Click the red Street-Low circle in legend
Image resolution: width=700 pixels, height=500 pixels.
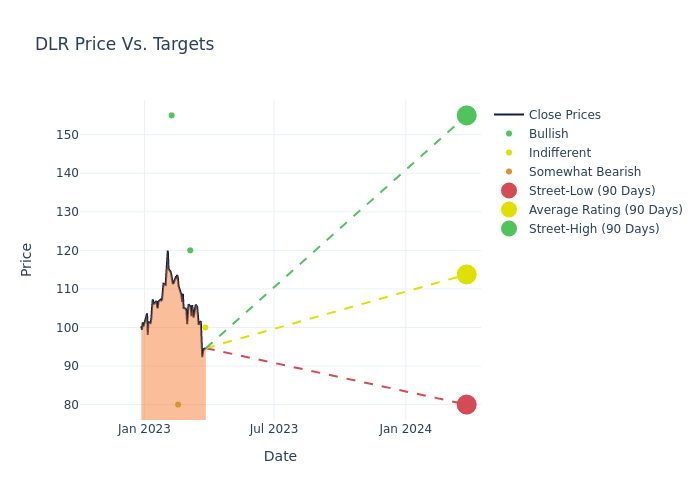(x=509, y=191)
